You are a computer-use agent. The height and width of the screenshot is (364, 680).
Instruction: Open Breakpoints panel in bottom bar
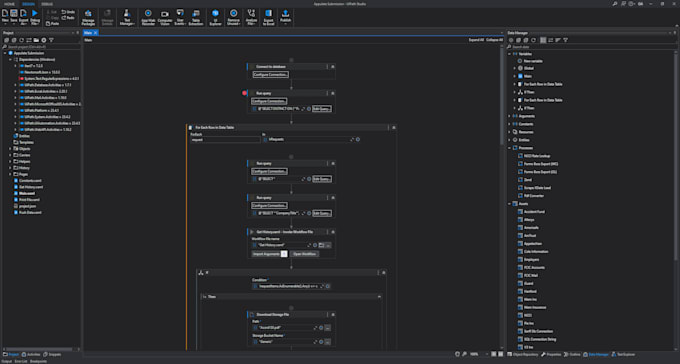pos(38,361)
